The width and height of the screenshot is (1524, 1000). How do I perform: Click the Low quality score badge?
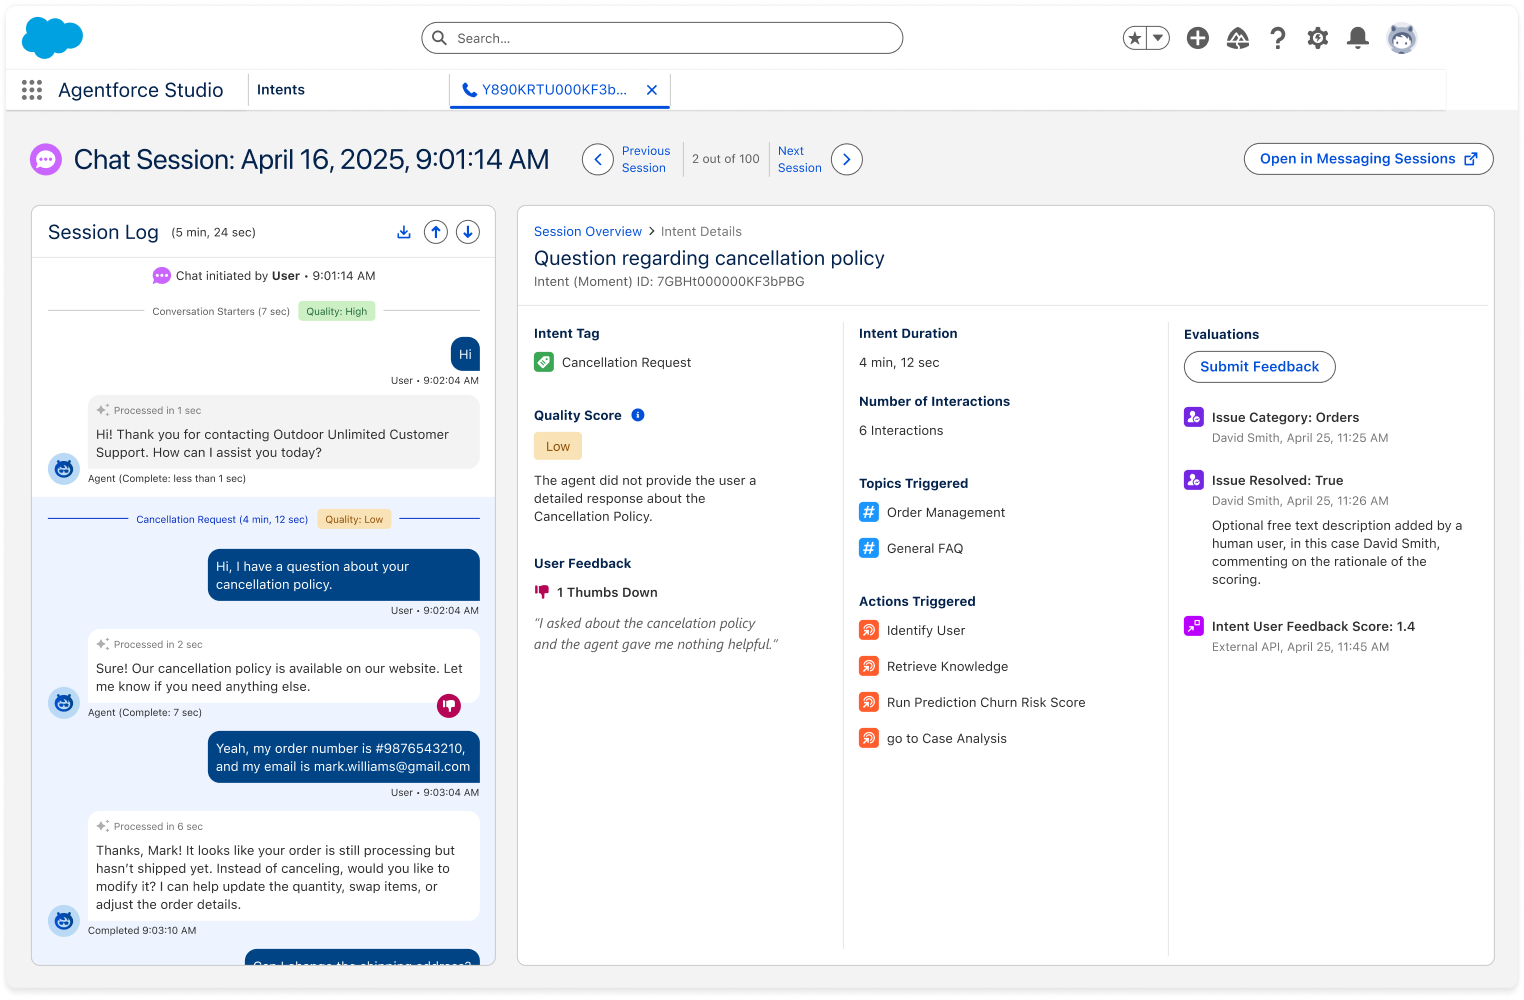click(558, 446)
